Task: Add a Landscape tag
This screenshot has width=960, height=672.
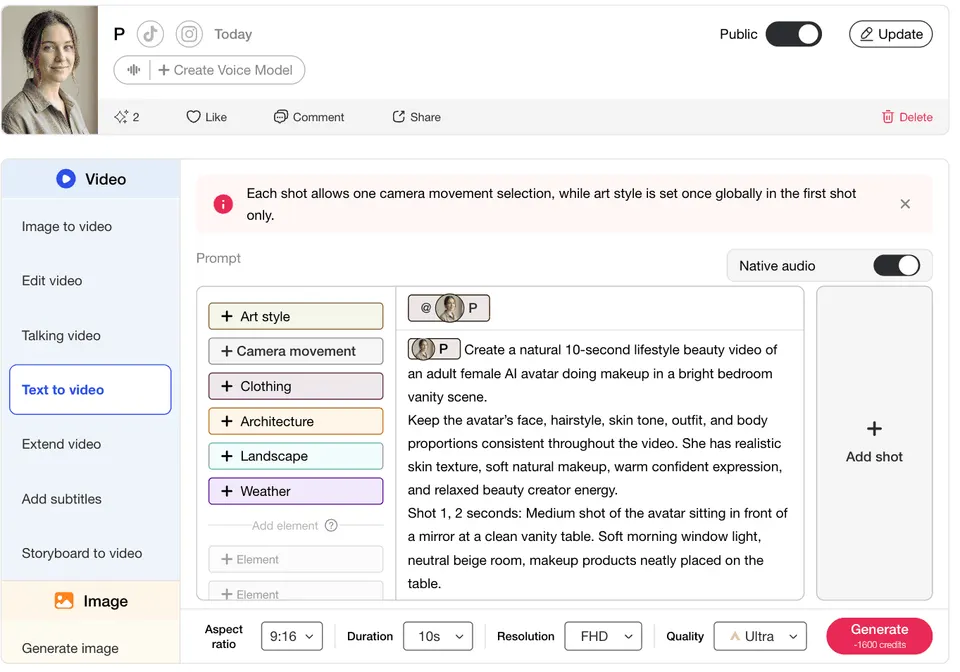Action: (296, 456)
